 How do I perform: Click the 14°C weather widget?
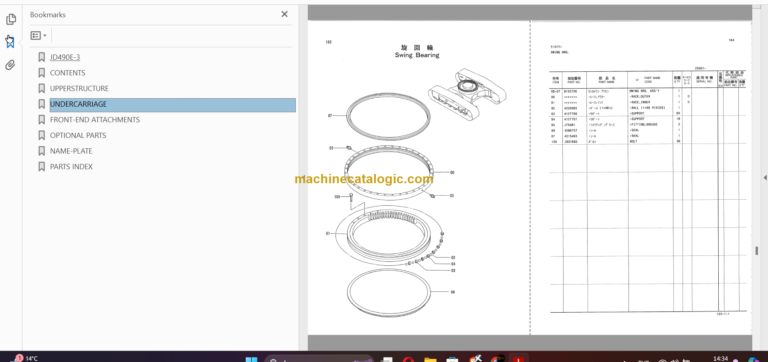pos(25,358)
